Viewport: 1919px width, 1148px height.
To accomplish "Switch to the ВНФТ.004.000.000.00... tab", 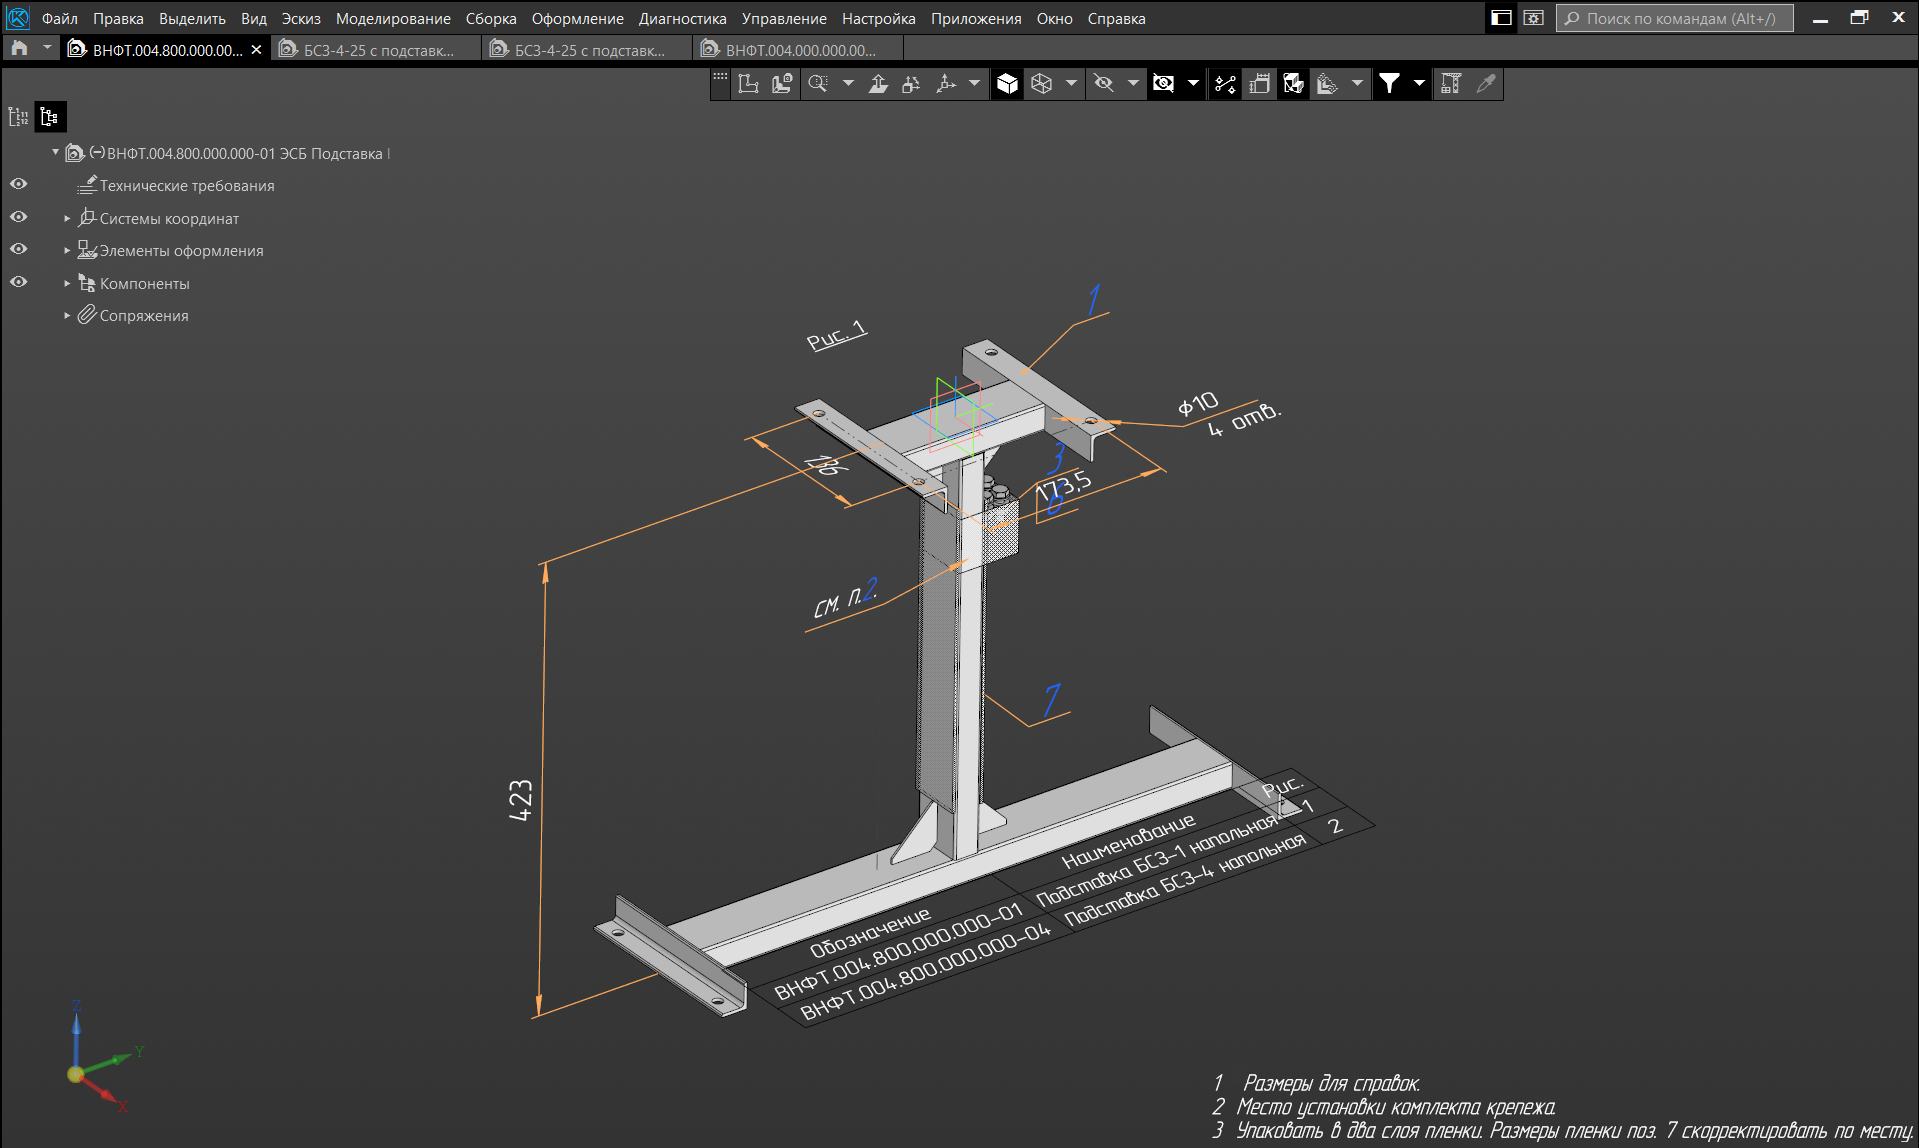I will coord(799,50).
